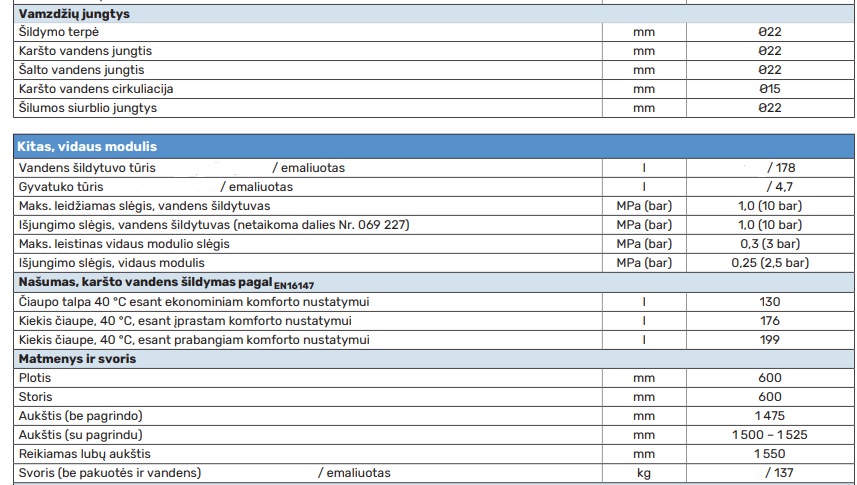Select the 'Šildymo terpė' row label
The width and height of the screenshot is (857, 485).
point(59,32)
